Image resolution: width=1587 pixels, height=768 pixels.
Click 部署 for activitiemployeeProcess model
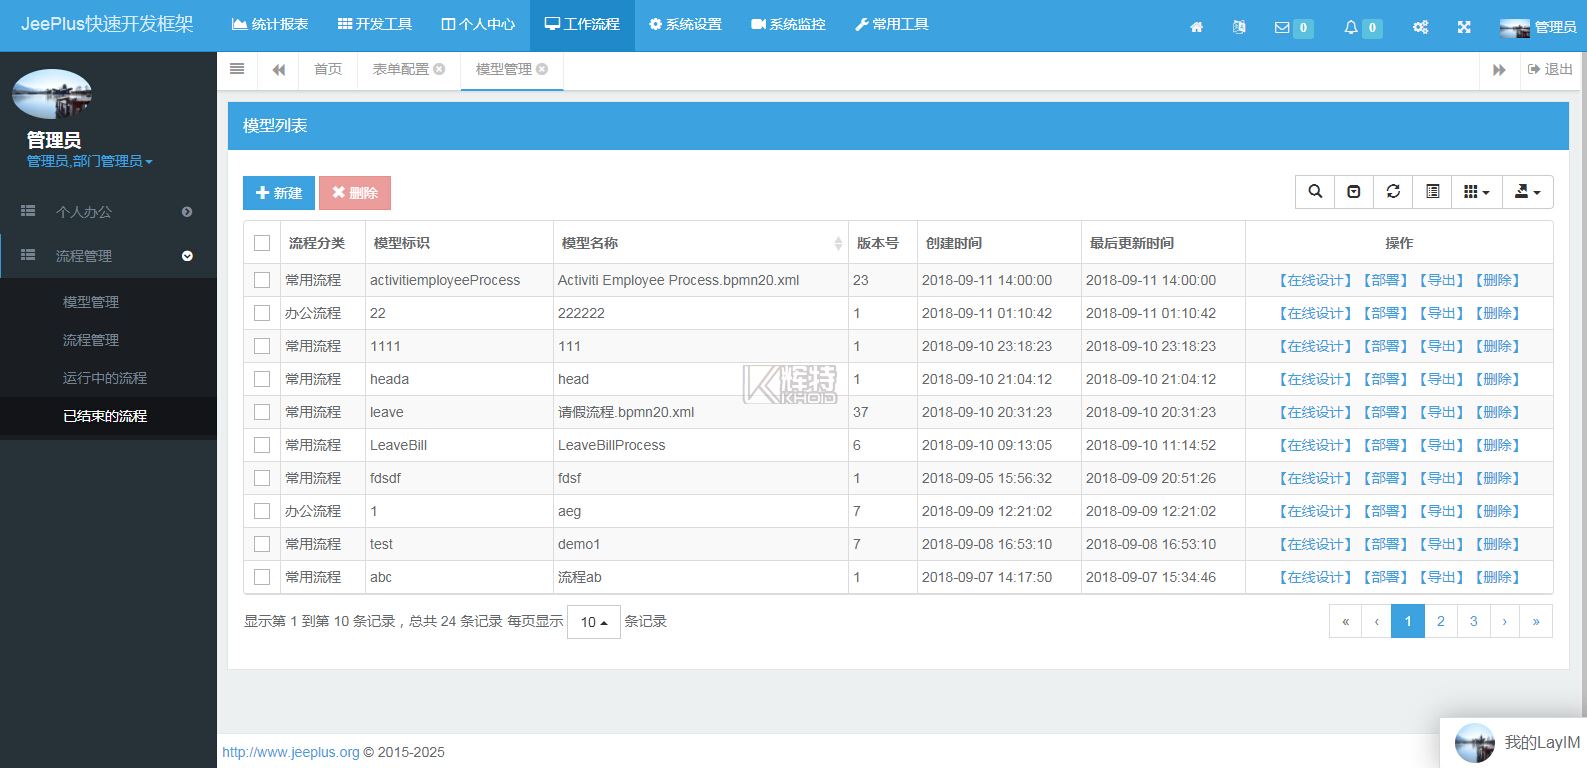coord(1386,280)
